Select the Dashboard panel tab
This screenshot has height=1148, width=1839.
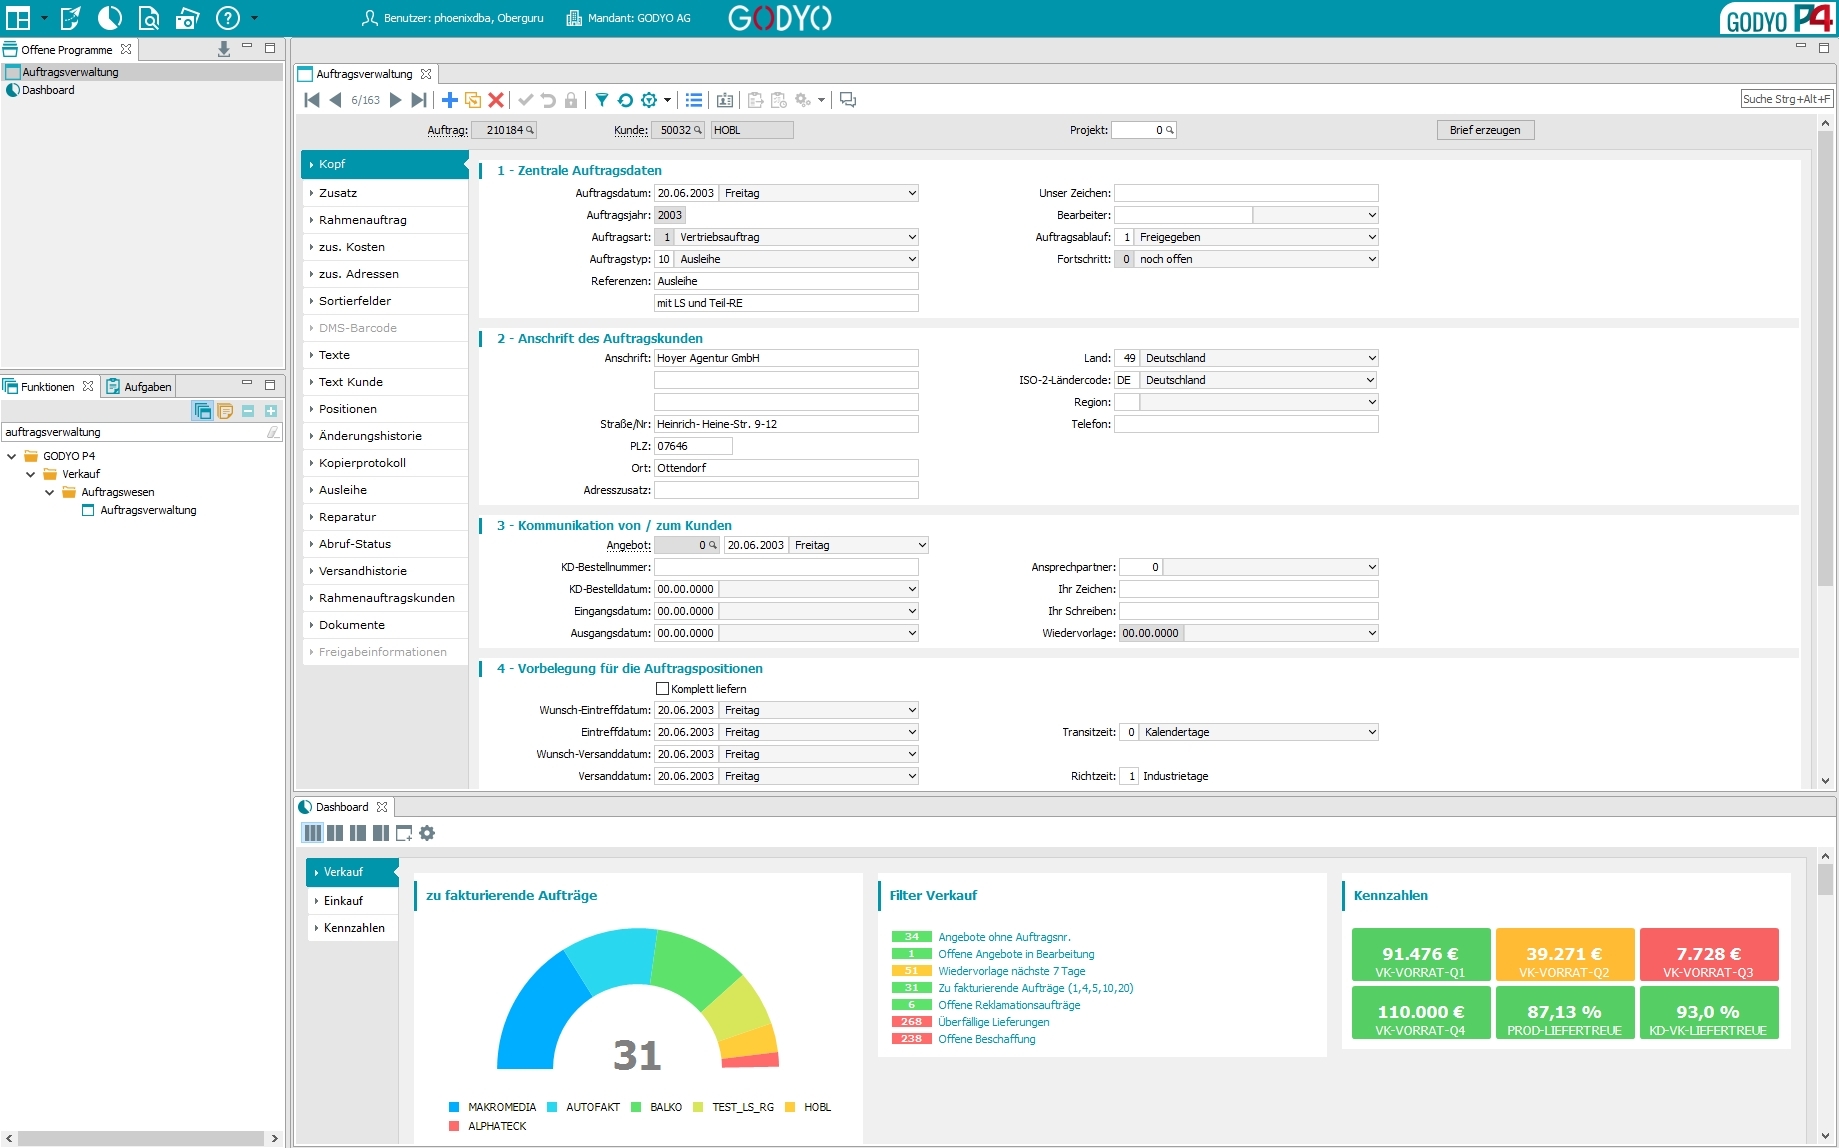coord(343,807)
